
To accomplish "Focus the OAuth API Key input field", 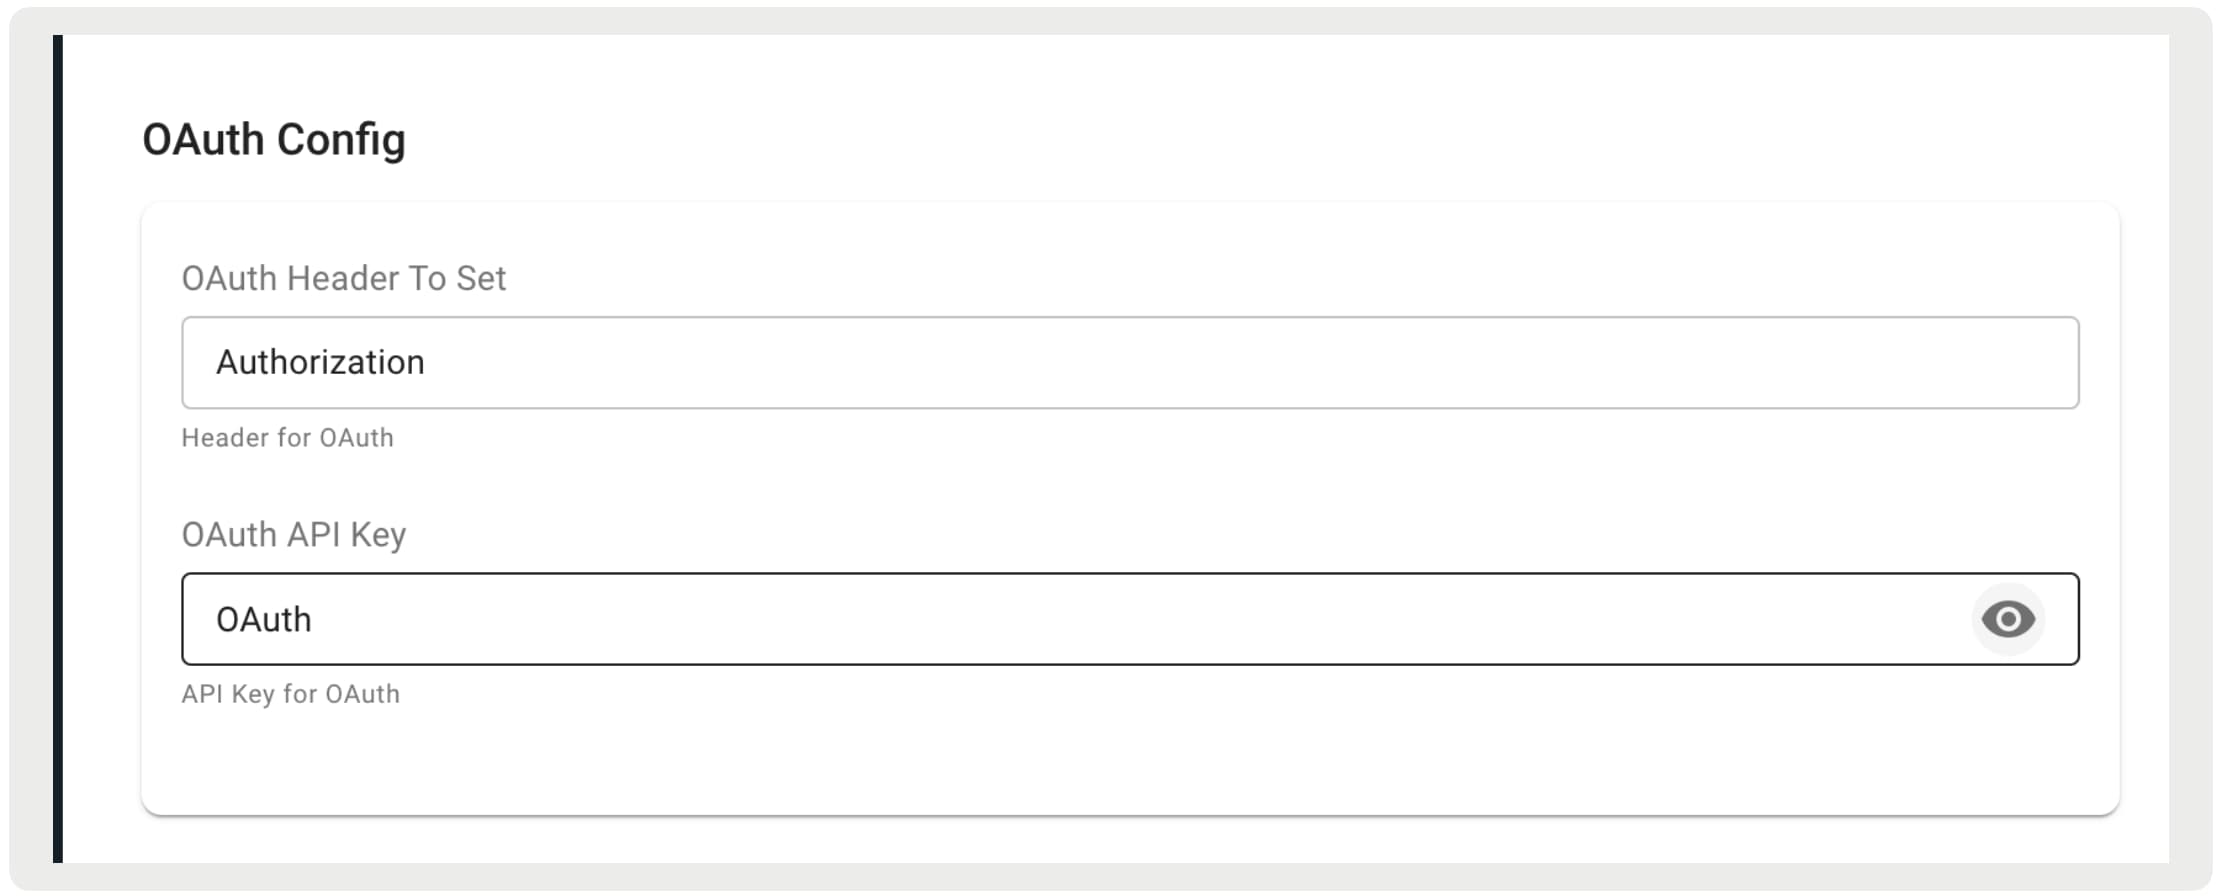I will click(1080, 619).
